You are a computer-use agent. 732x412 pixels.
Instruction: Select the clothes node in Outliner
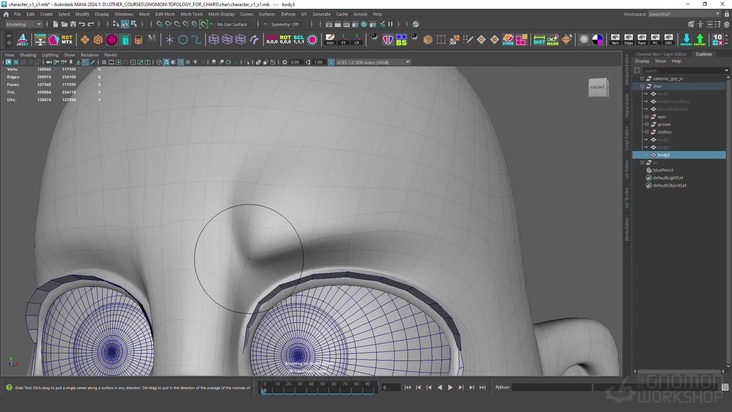coord(666,131)
